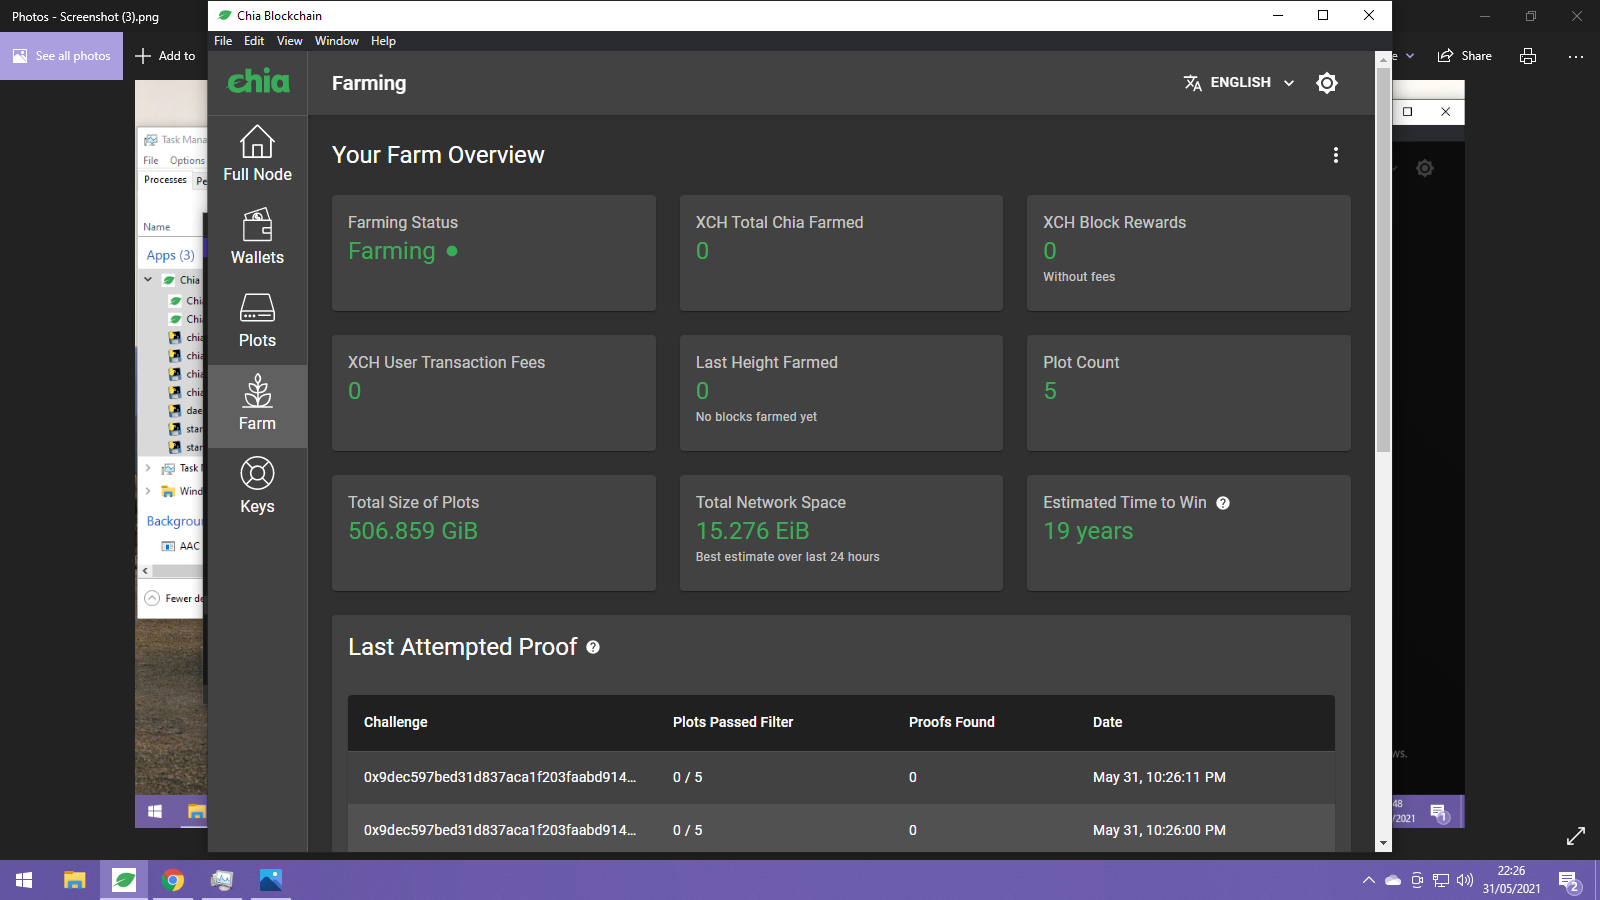Click the 15.276 EiB network space value
1600x900 pixels.
tap(752, 531)
